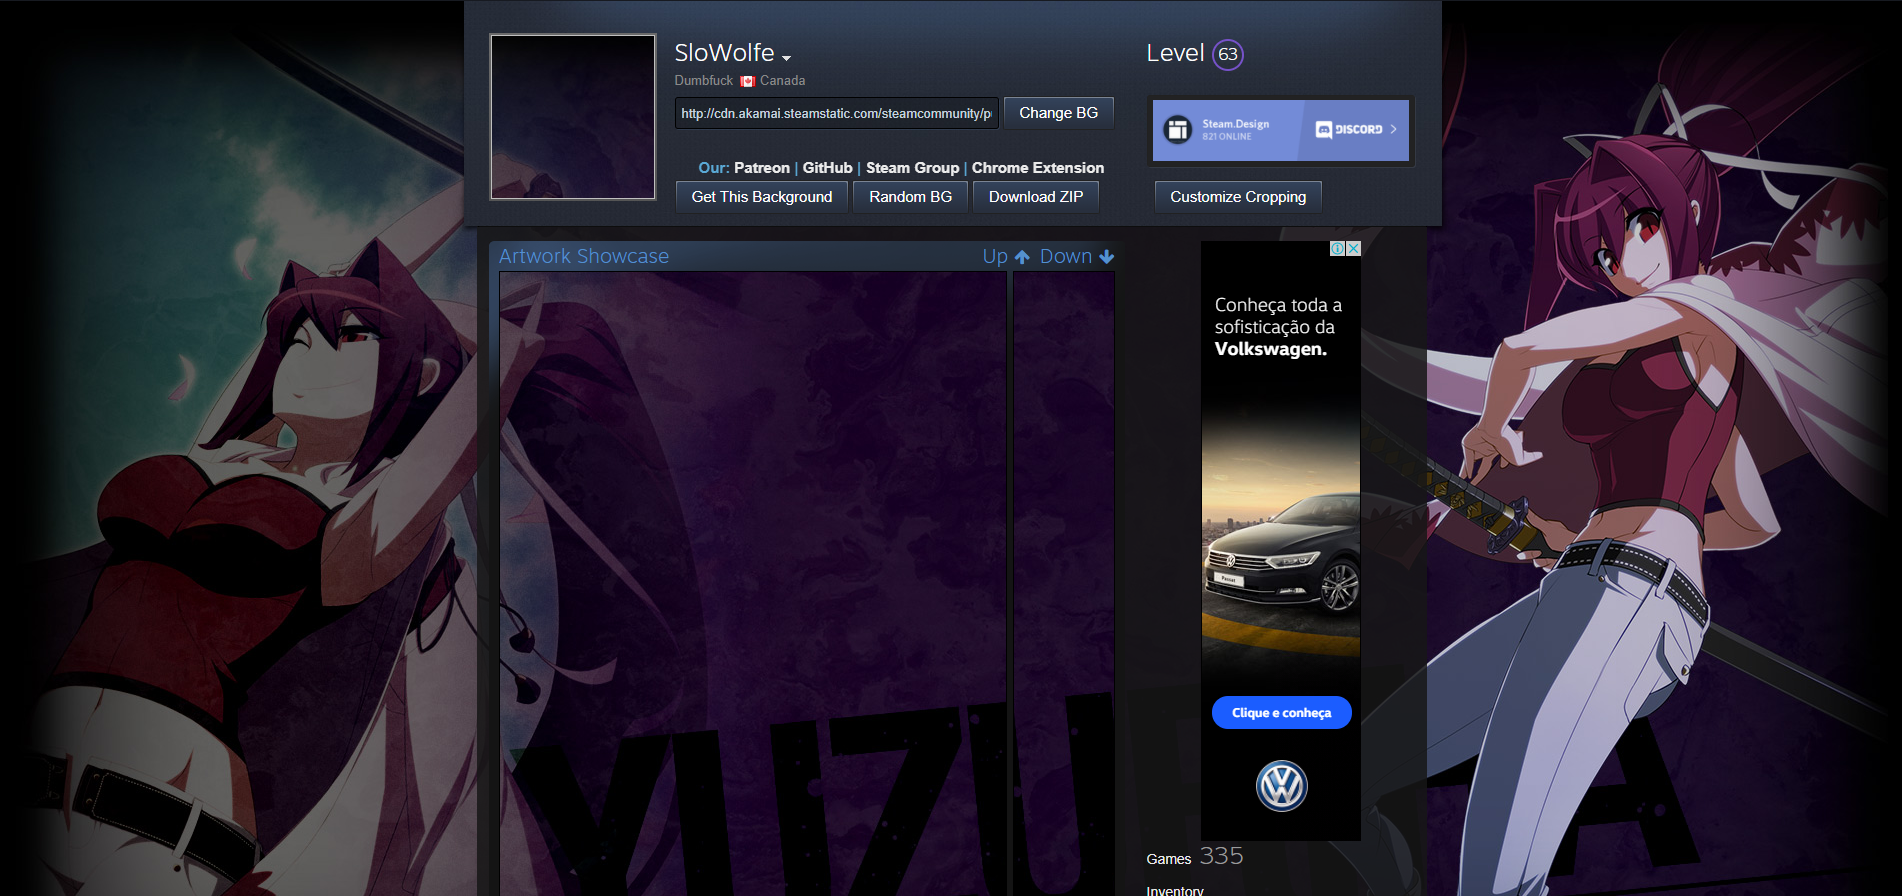Open Customize Cropping
The width and height of the screenshot is (1902, 896).
click(1238, 197)
